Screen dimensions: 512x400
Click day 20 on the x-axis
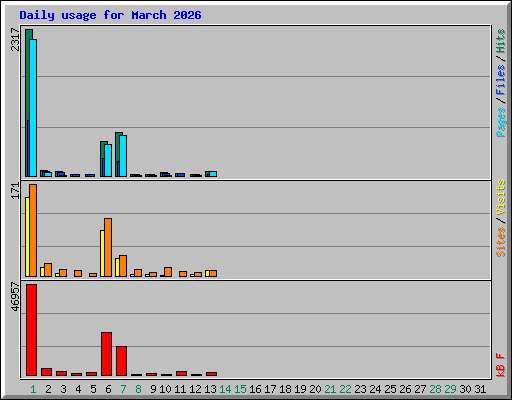click(x=315, y=389)
